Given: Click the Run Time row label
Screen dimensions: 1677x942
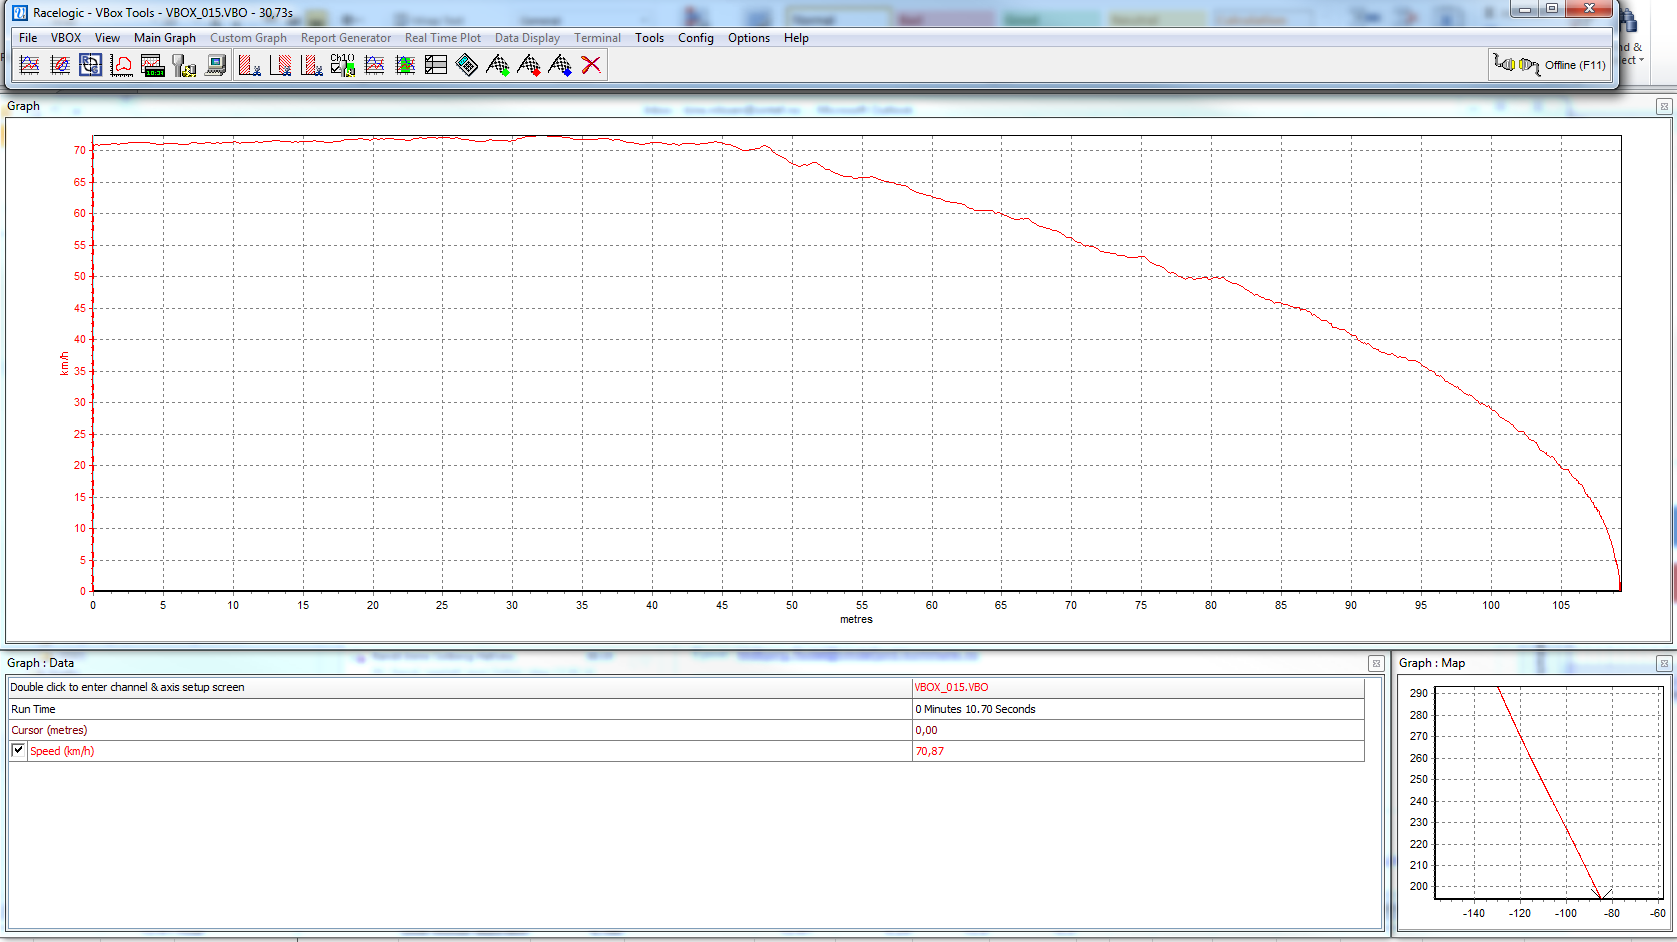Looking at the screenshot, I should pyautogui.click(x=33, y=709).
